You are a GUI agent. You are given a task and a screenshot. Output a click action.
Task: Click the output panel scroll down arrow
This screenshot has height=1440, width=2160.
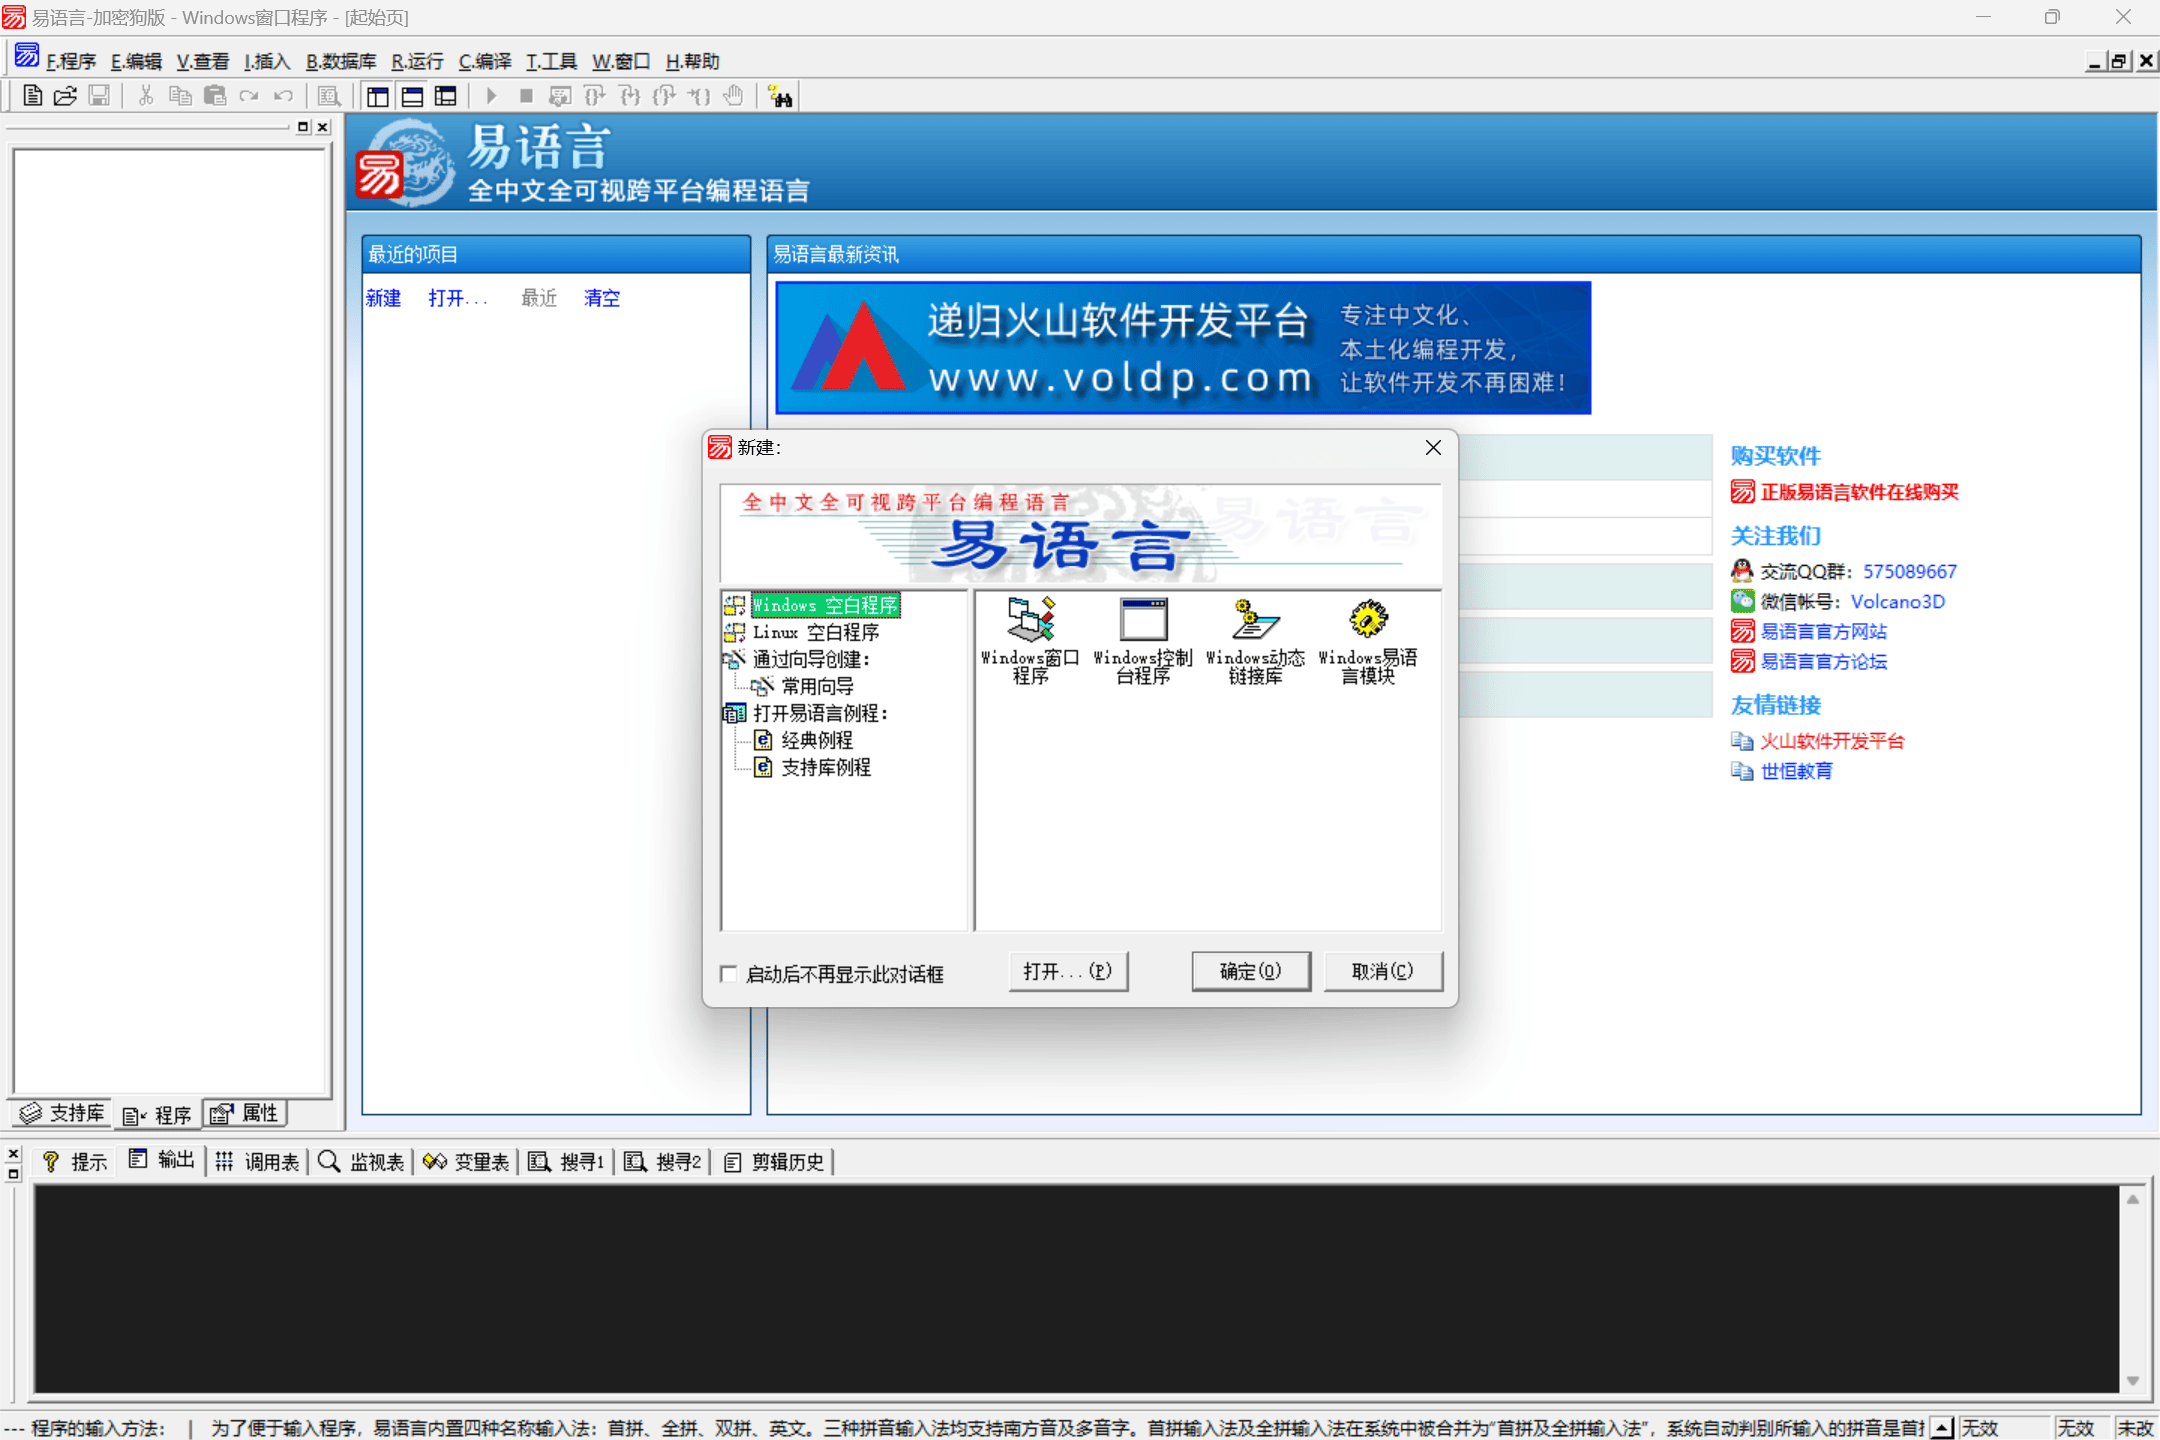pos(2133,1380)
